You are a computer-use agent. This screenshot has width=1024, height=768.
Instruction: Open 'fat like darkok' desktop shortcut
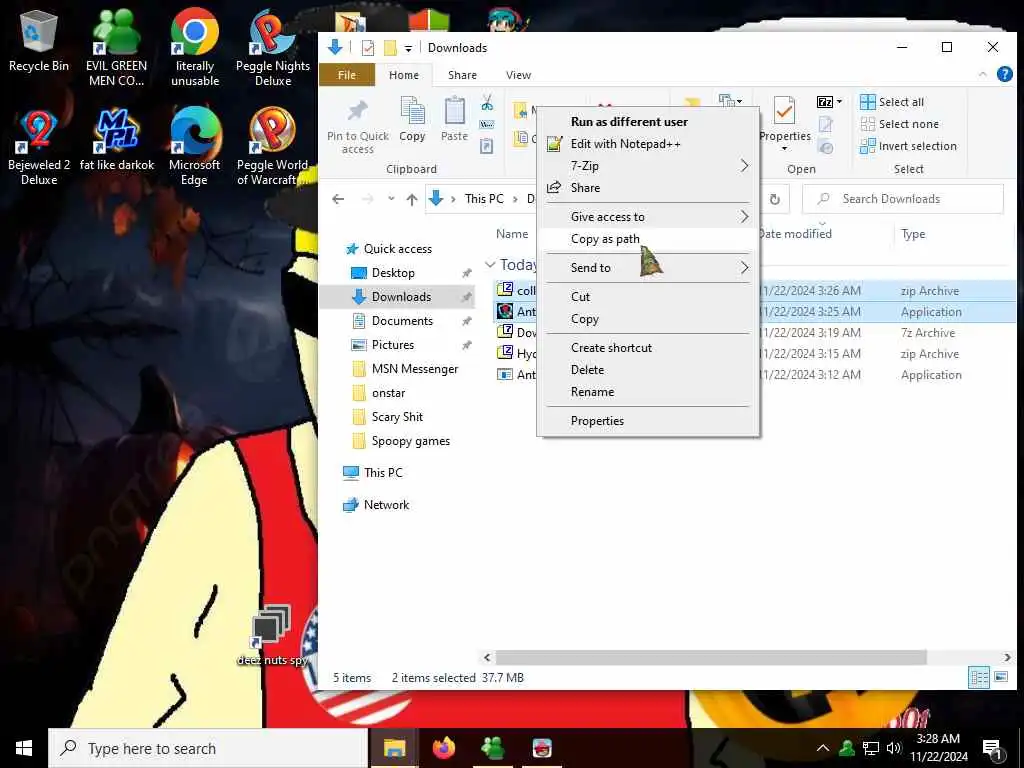pos(117,140)
